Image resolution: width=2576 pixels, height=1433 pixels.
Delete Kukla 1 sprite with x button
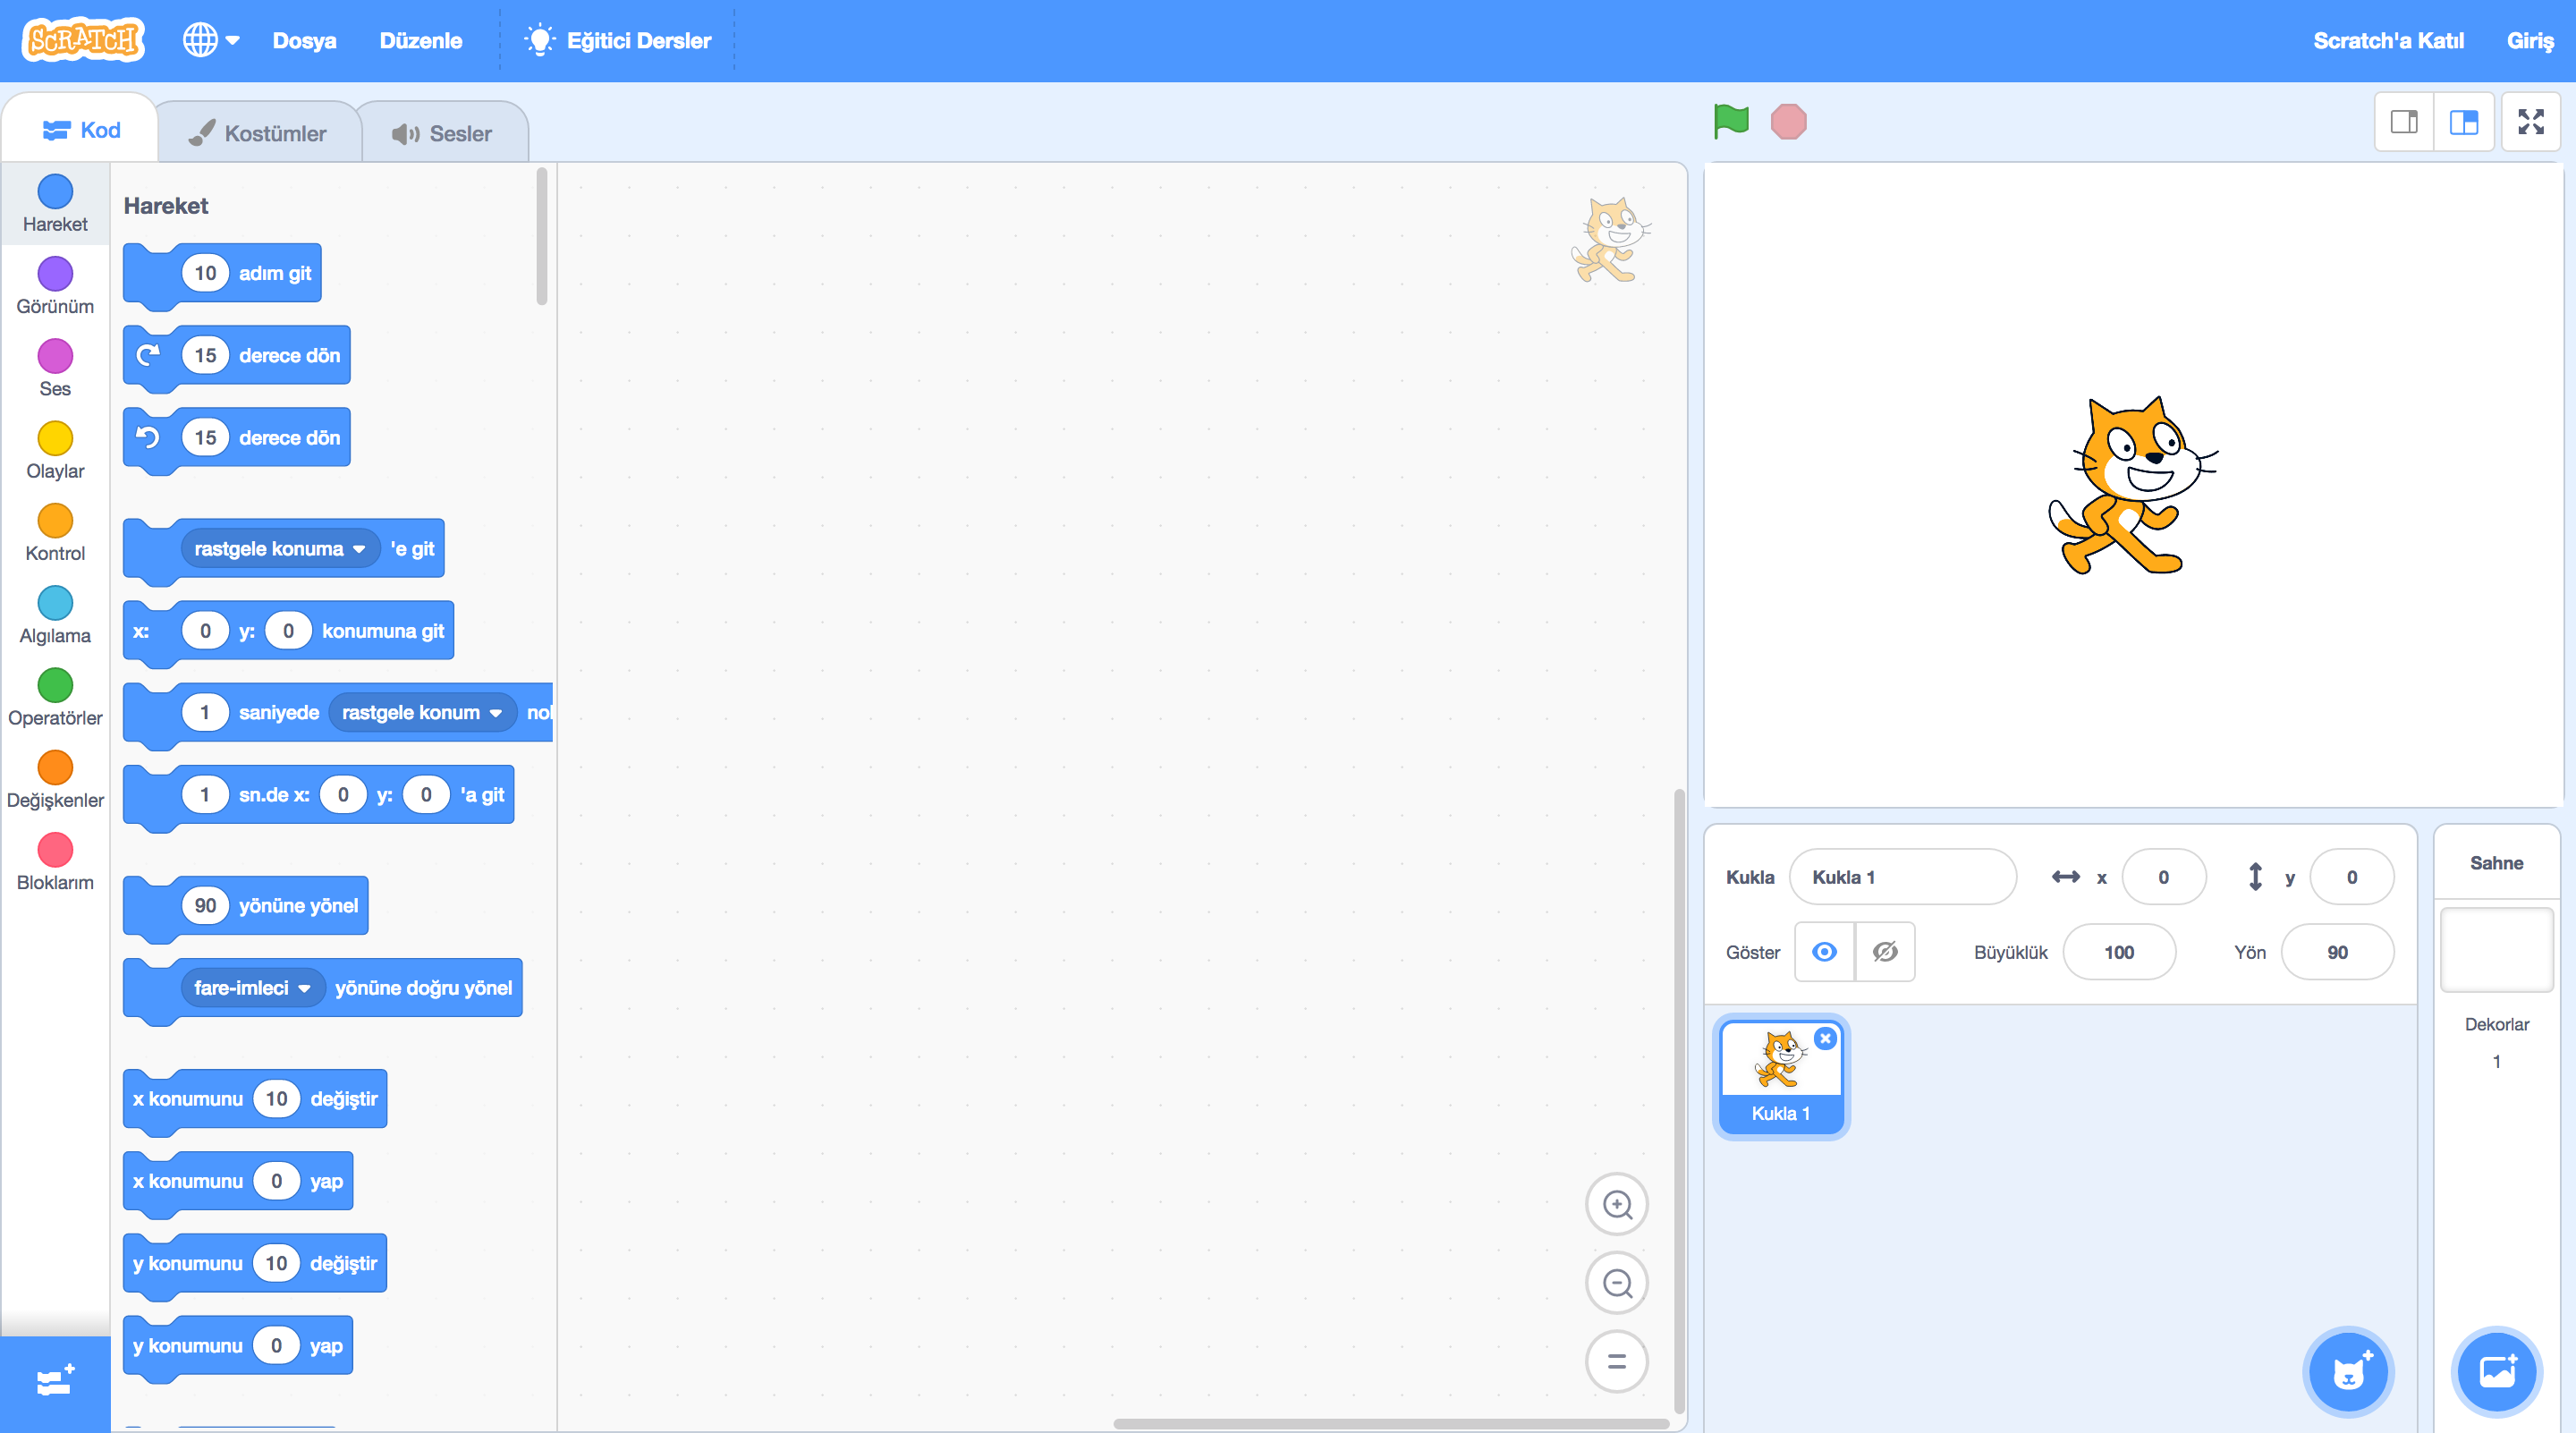[1825, 1038]
